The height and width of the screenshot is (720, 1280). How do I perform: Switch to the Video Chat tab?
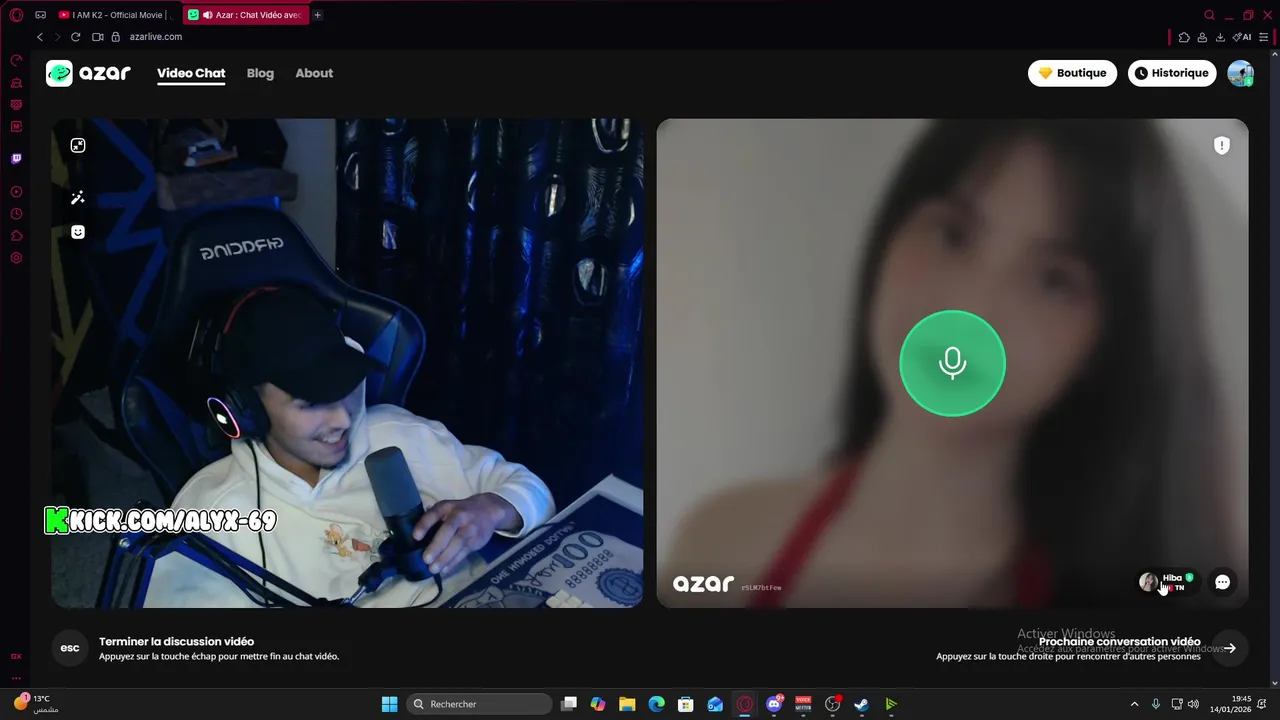(191, 73)
